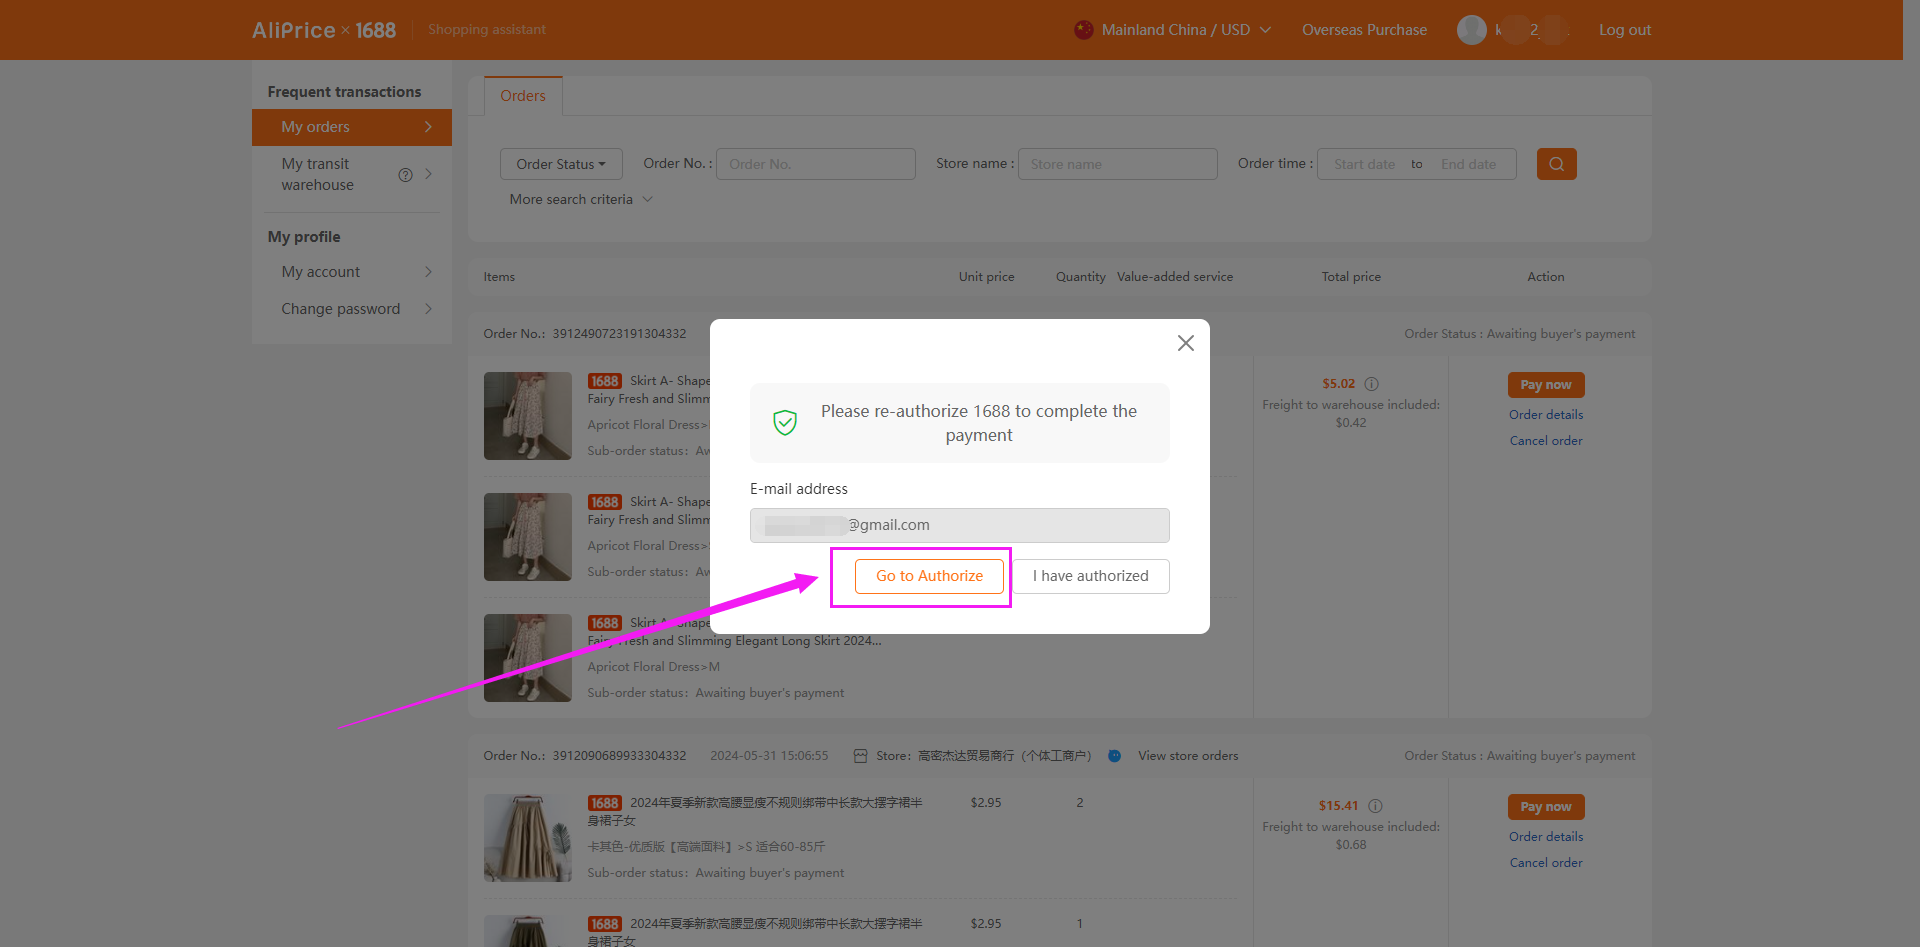Viewport: 1920px width, 947px height.
Task: Click order number 3912490723191304332
Action: [x=619, y=334]
